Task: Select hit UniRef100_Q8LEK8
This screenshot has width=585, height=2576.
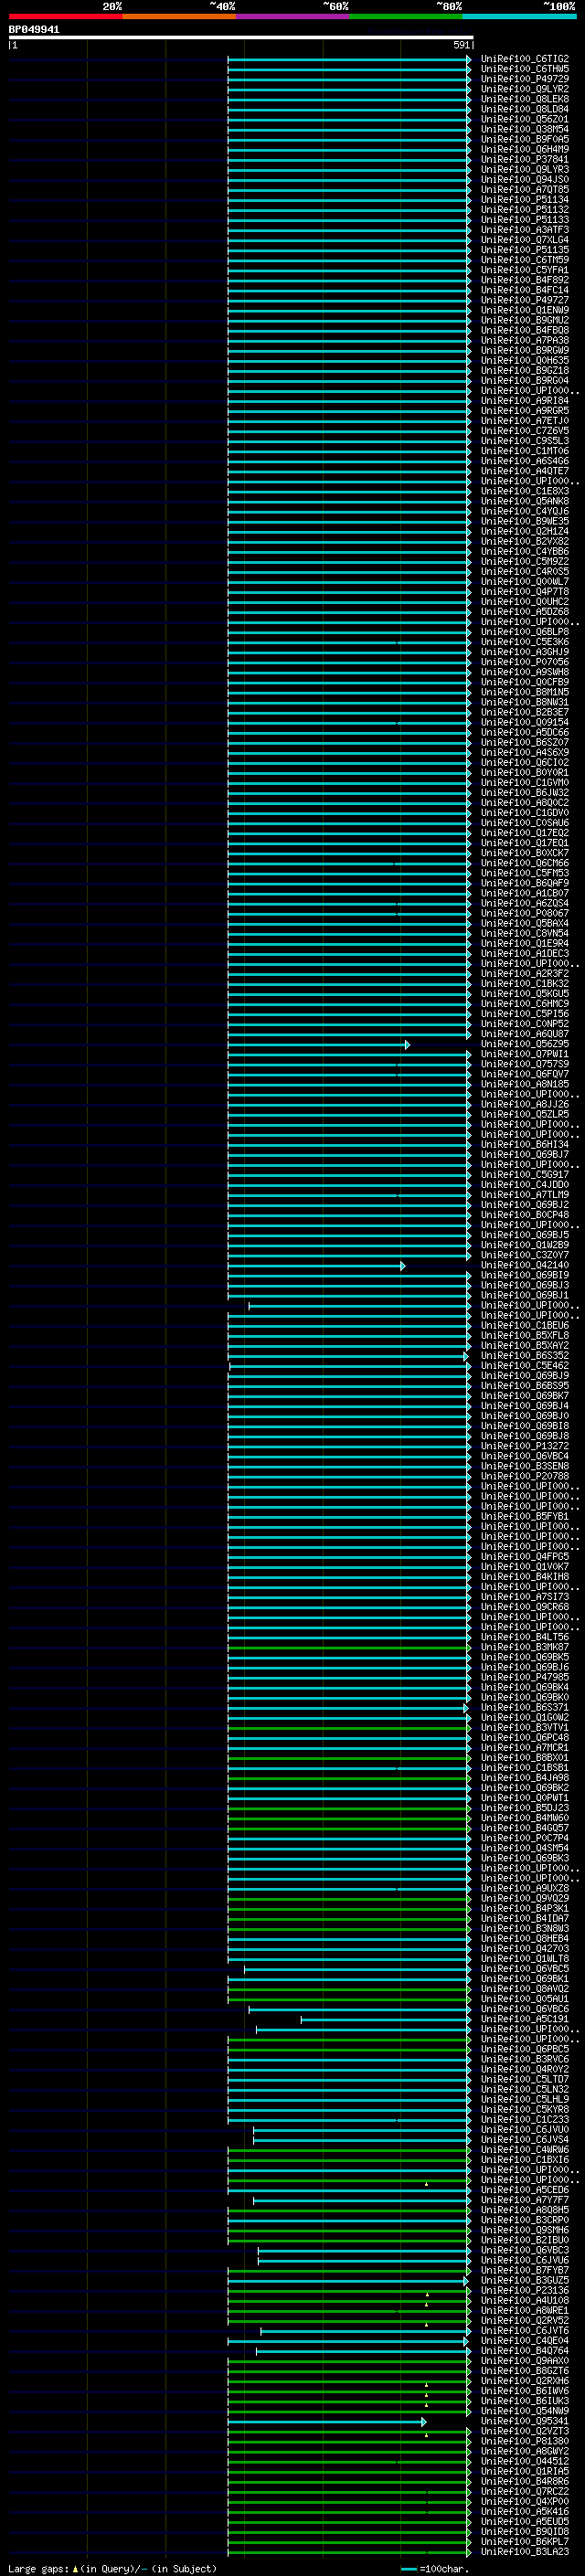Action: click(525, 100)
